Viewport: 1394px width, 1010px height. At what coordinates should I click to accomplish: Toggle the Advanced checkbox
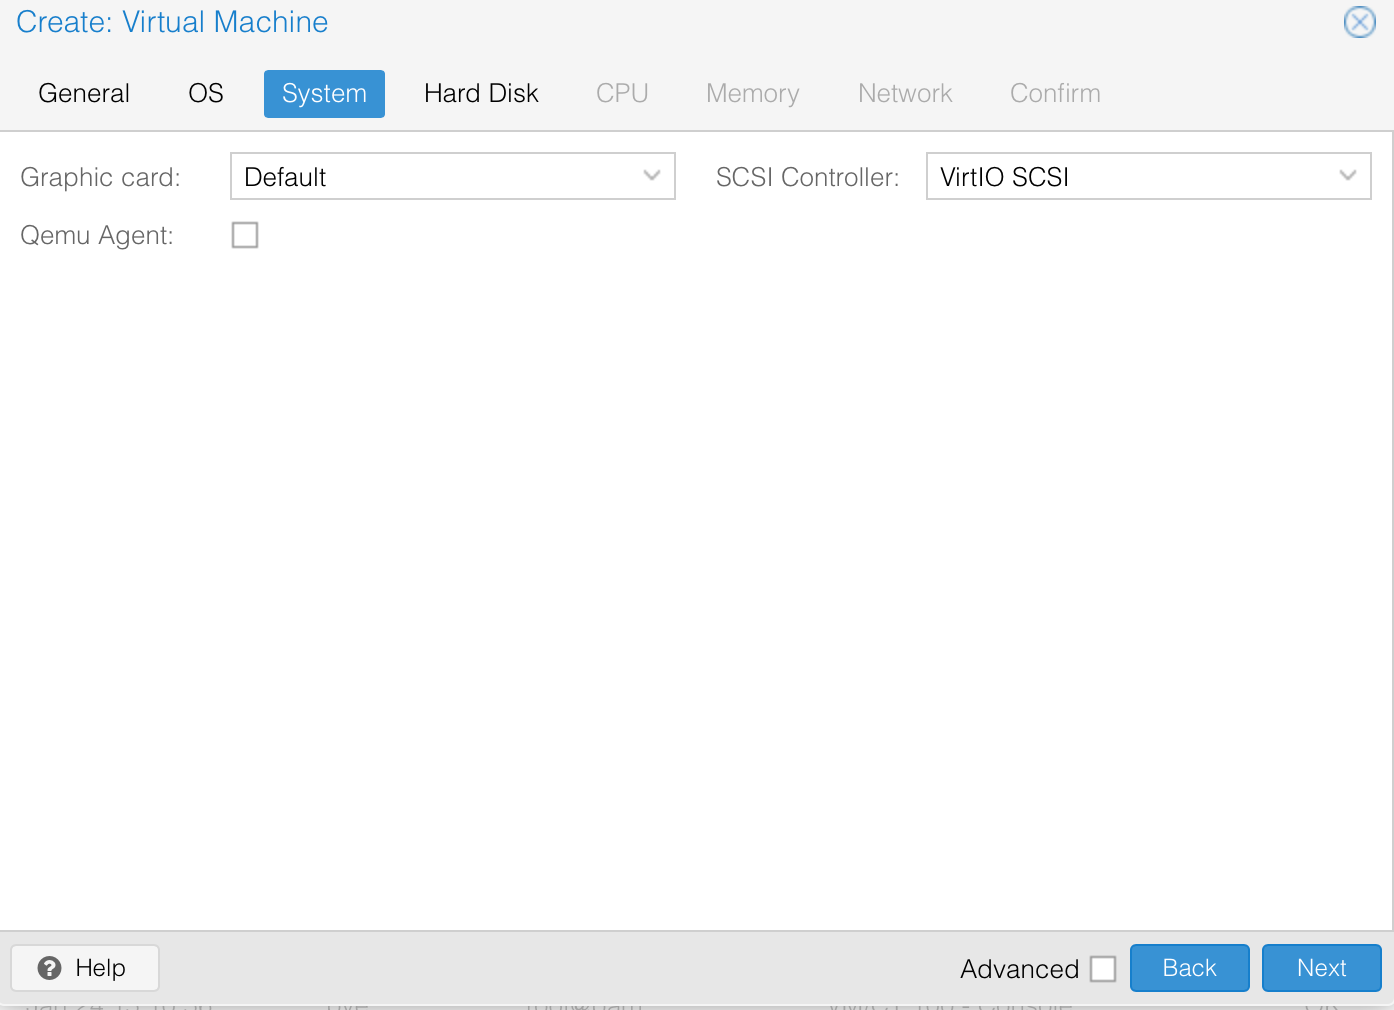(x=1103, y=969)
